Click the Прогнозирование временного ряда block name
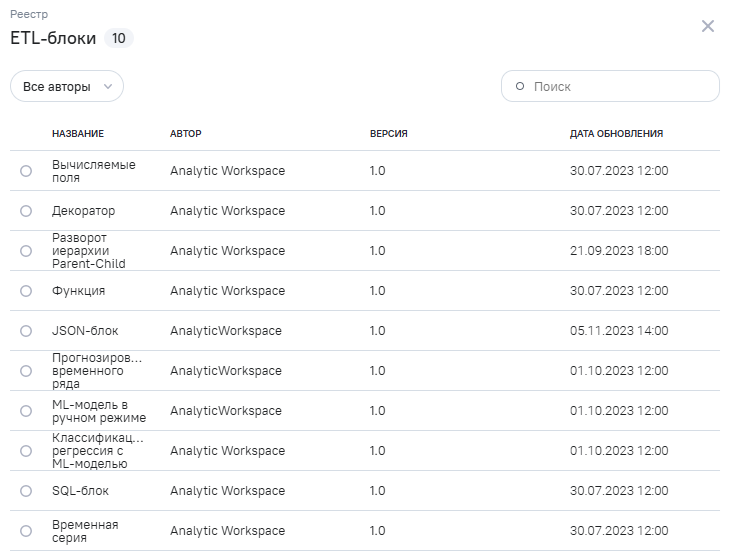The width and height of the screenshot is (735, 554). coord(97,371)
